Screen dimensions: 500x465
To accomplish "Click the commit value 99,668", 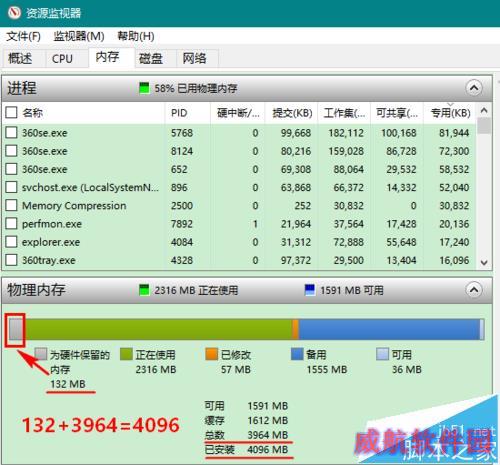I will point(296,133).
